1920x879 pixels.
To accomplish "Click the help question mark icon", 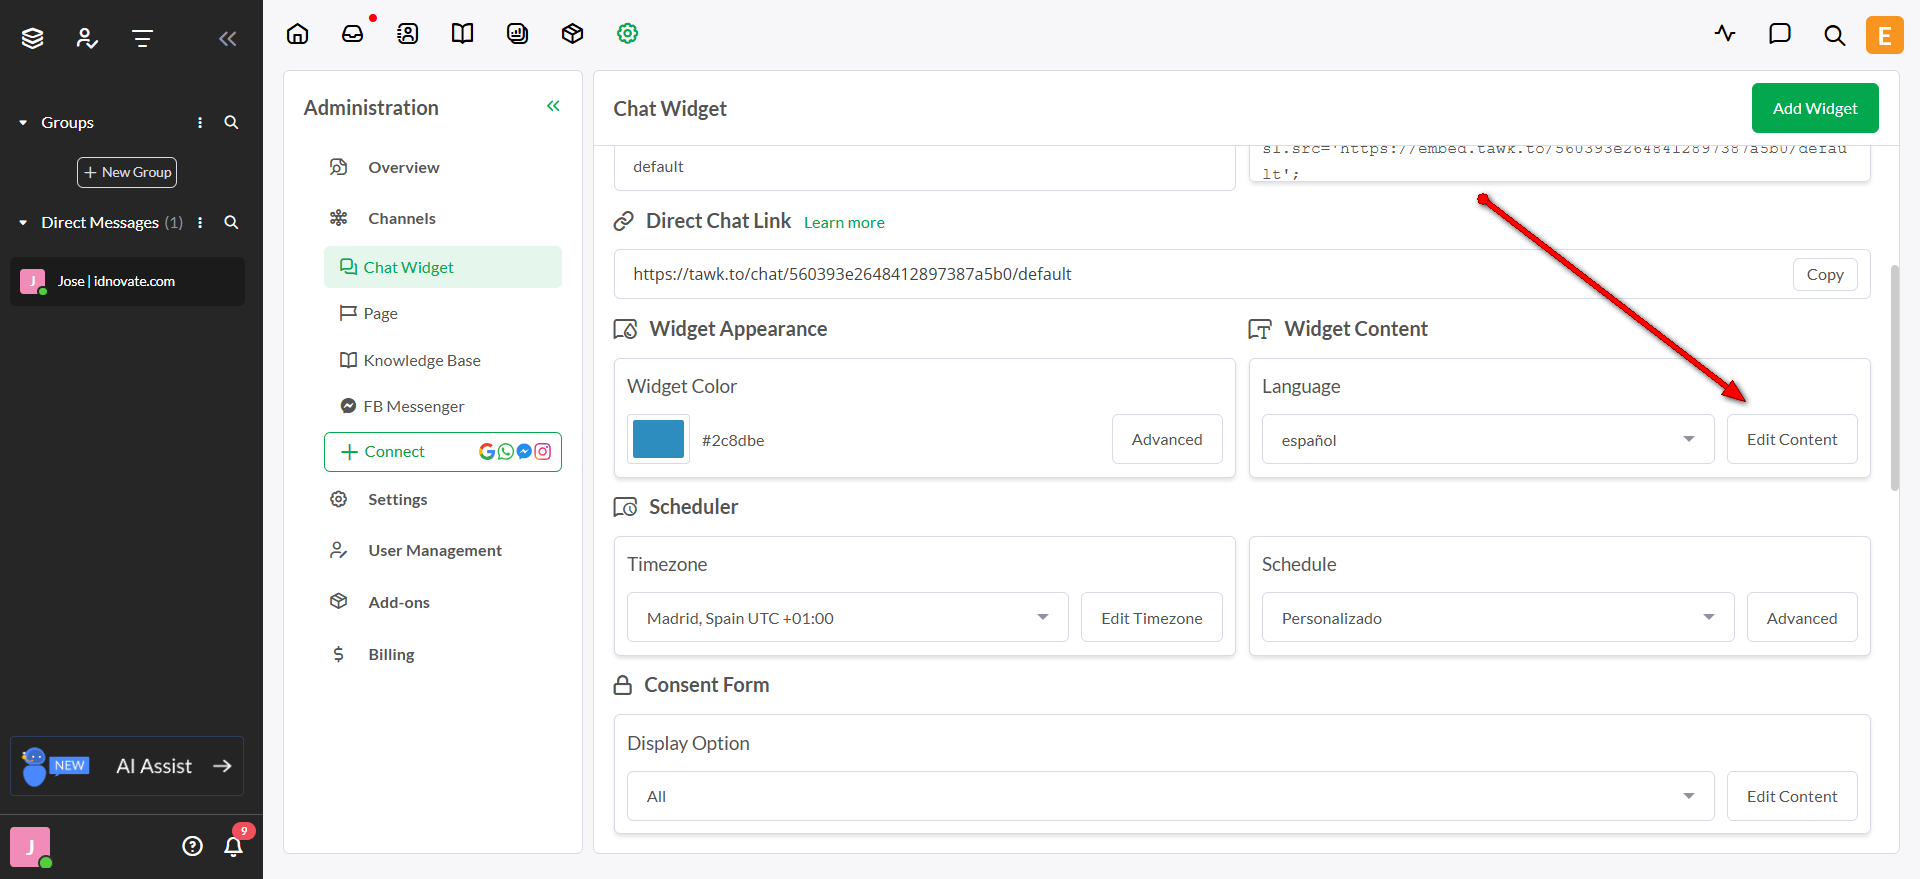I will click(x=193, y=847).
